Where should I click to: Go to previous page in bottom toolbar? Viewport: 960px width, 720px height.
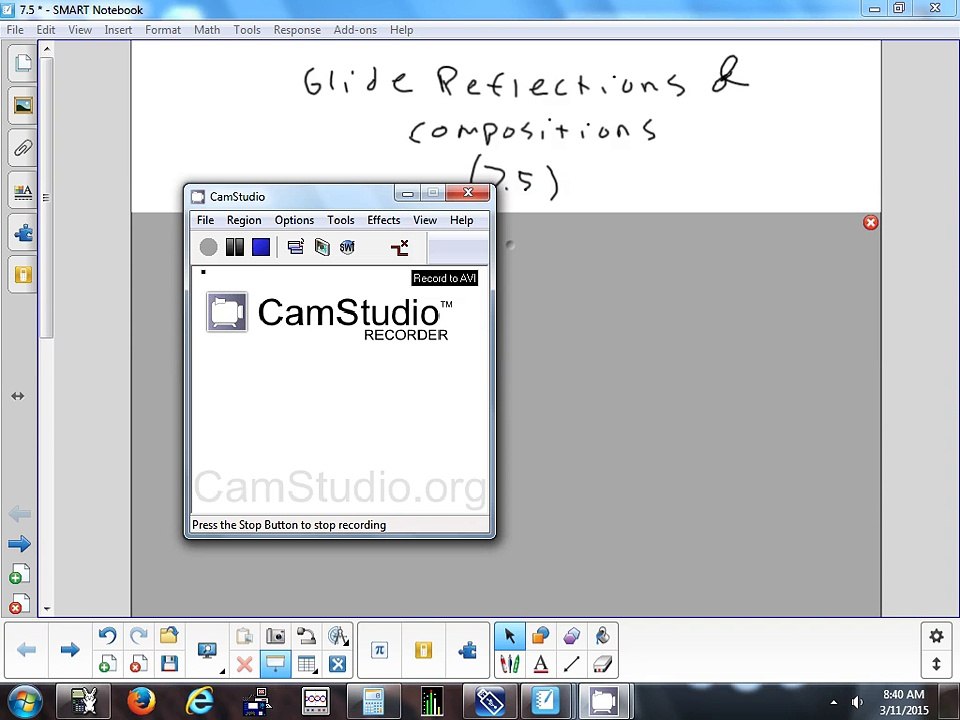pos(26,650)
